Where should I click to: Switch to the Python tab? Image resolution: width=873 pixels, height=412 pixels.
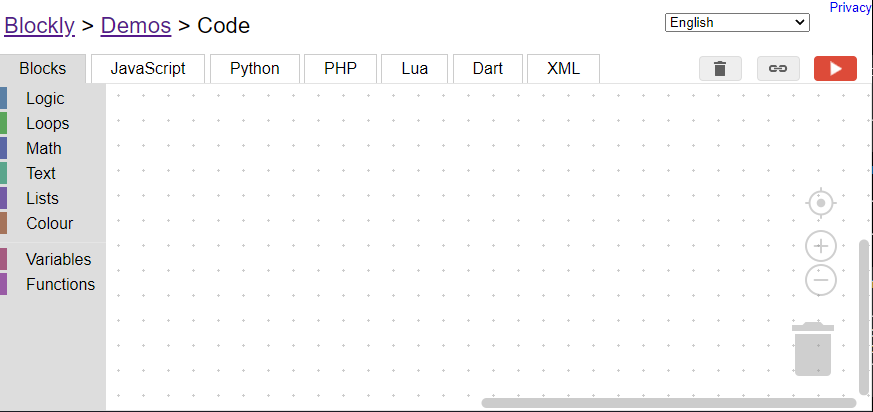pos(254,69)
